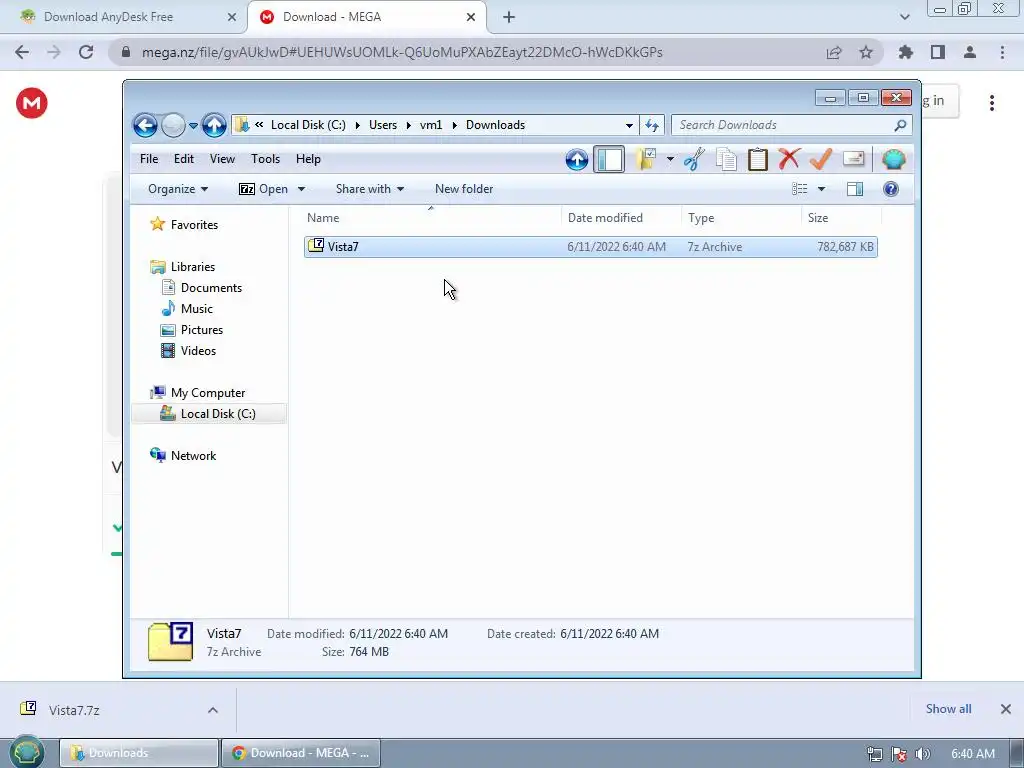Click the Copy pages icon

pos(726,159)
